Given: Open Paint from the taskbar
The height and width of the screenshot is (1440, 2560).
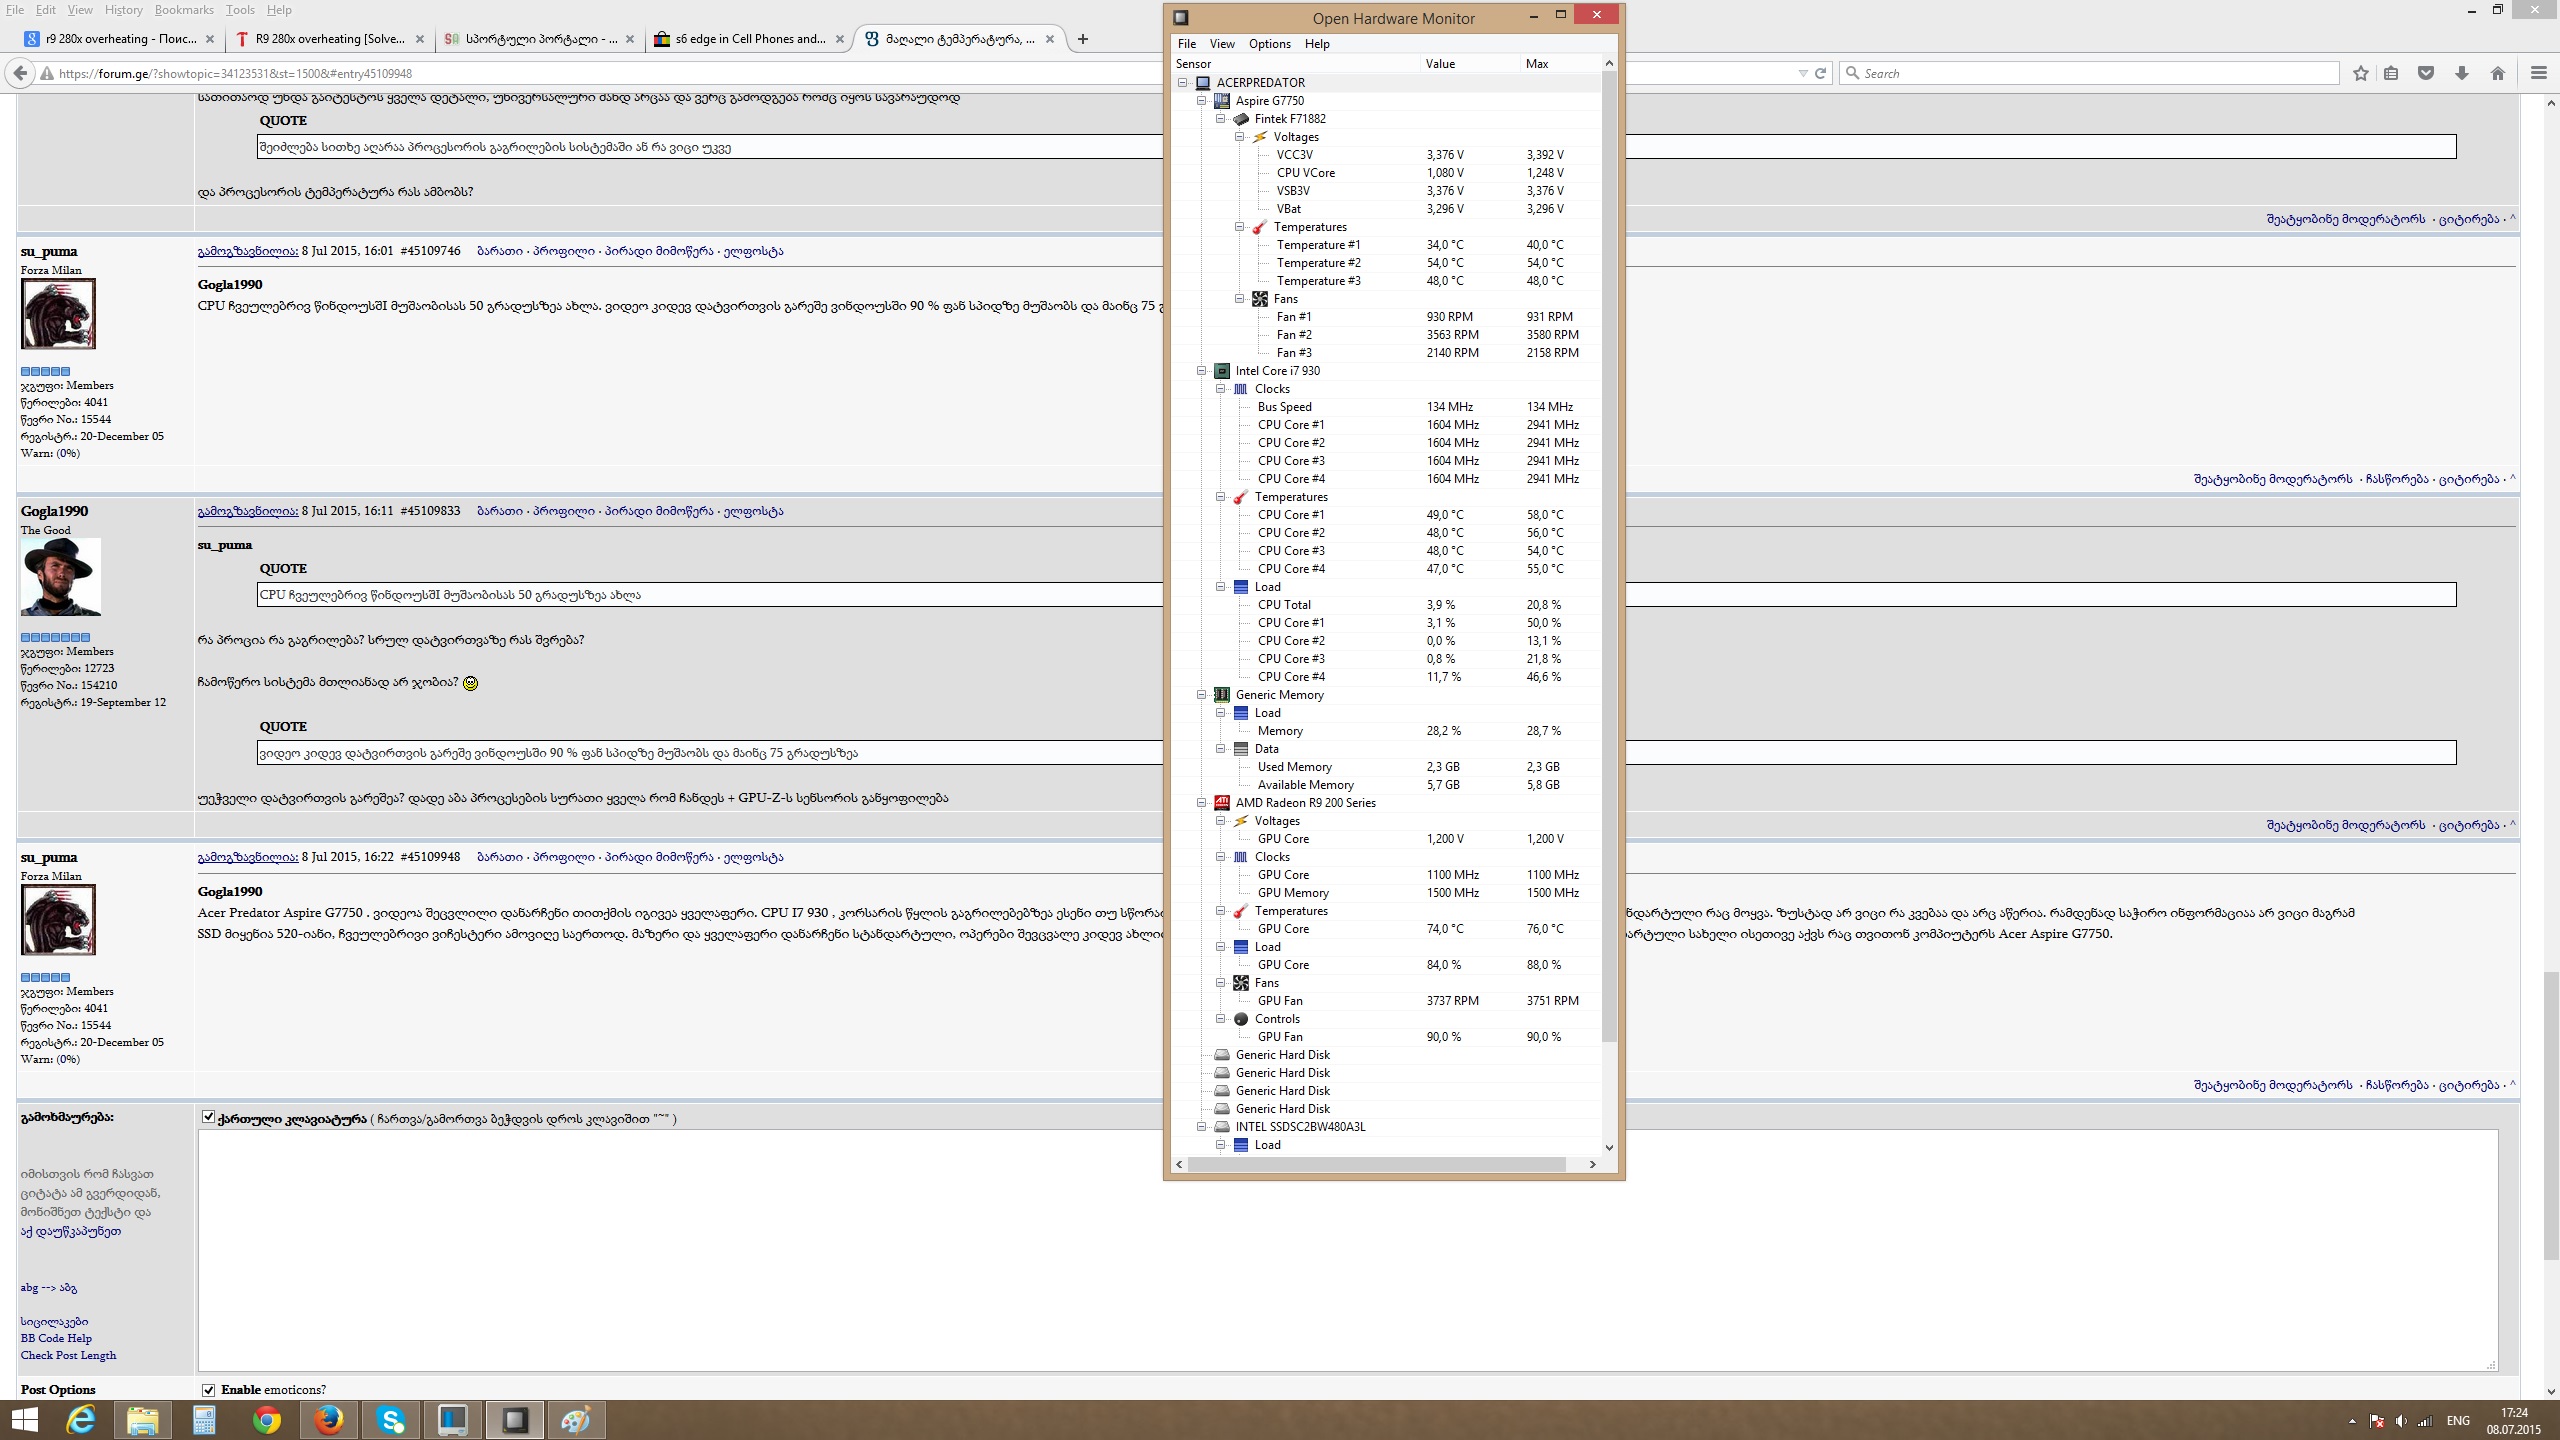Looking at the screenshot, I should point(576,1420).
